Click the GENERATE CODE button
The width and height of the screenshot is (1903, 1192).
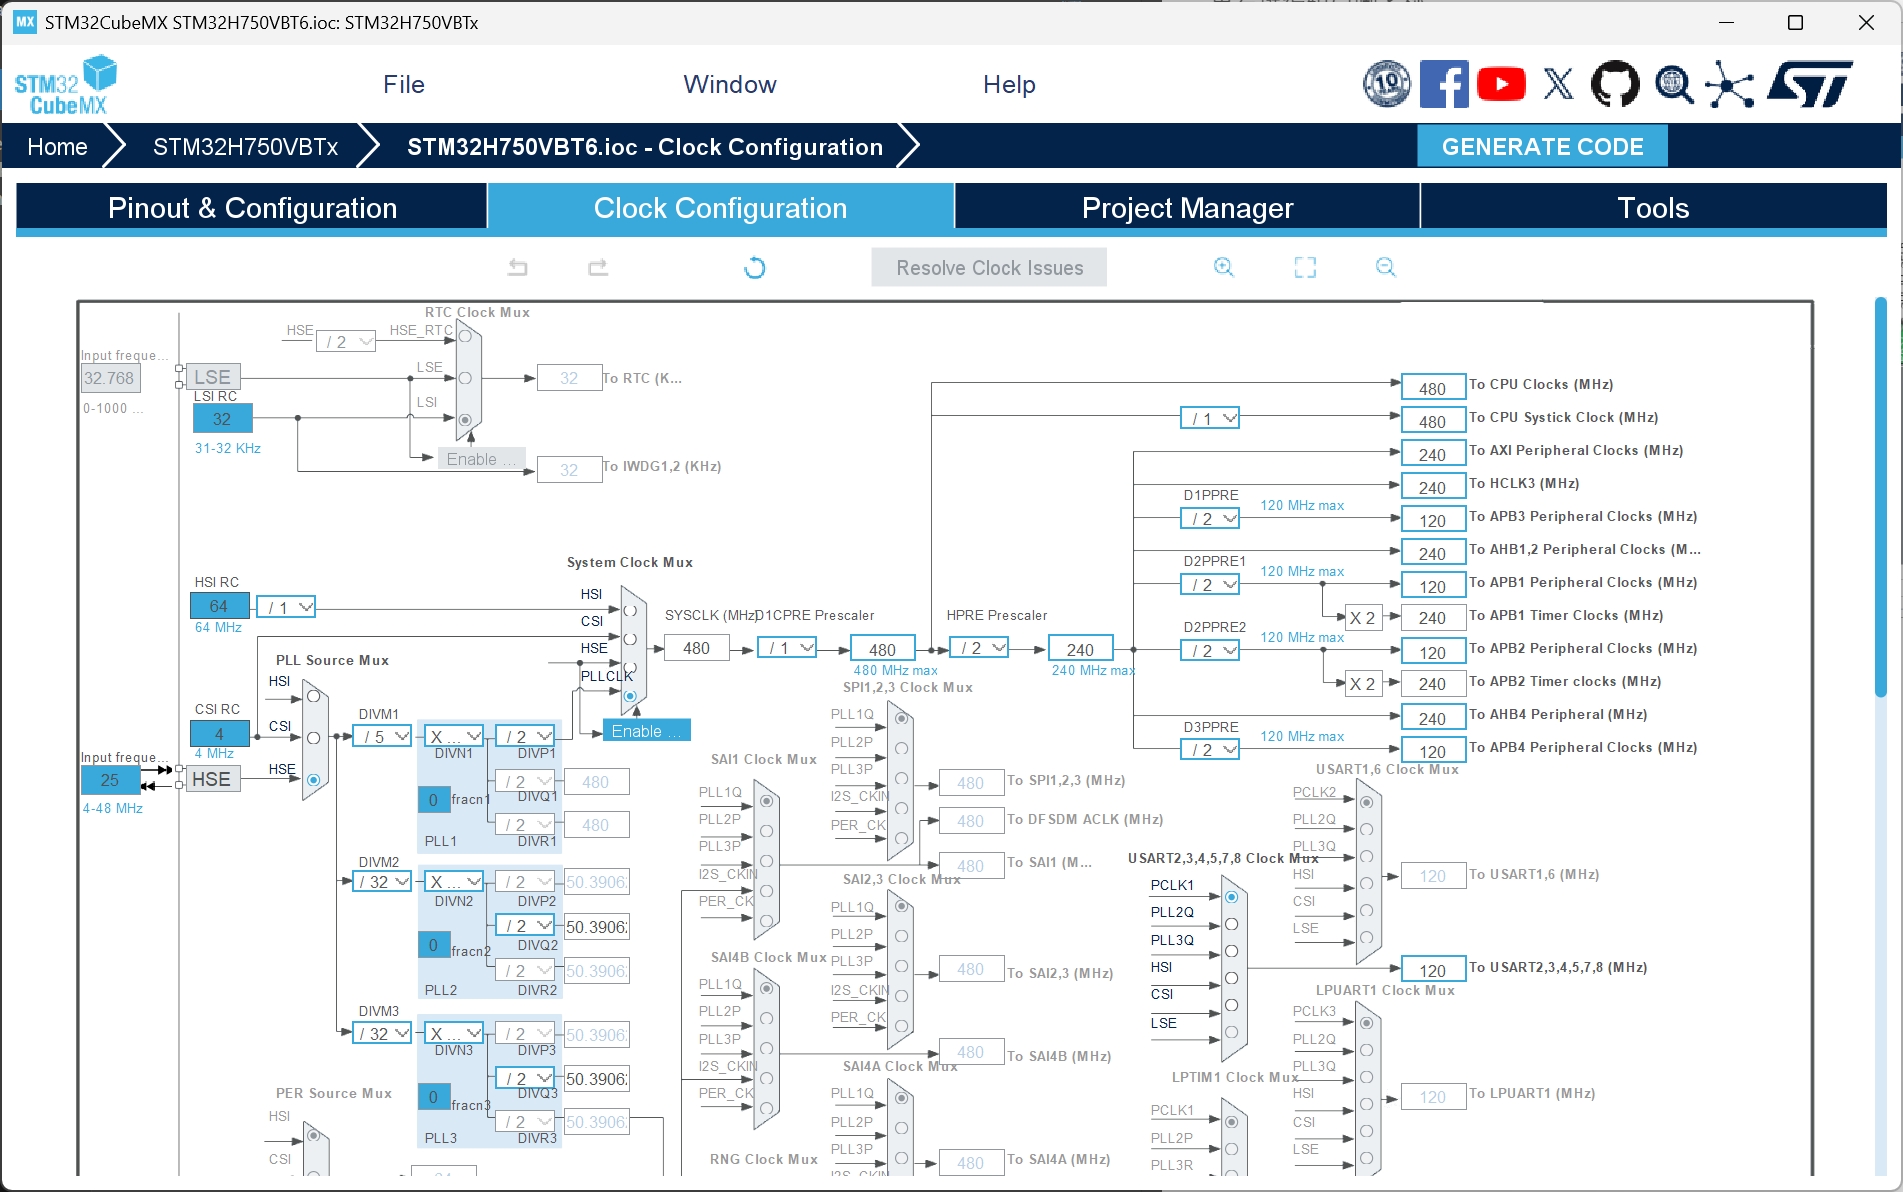click(x=1542, y=147)
